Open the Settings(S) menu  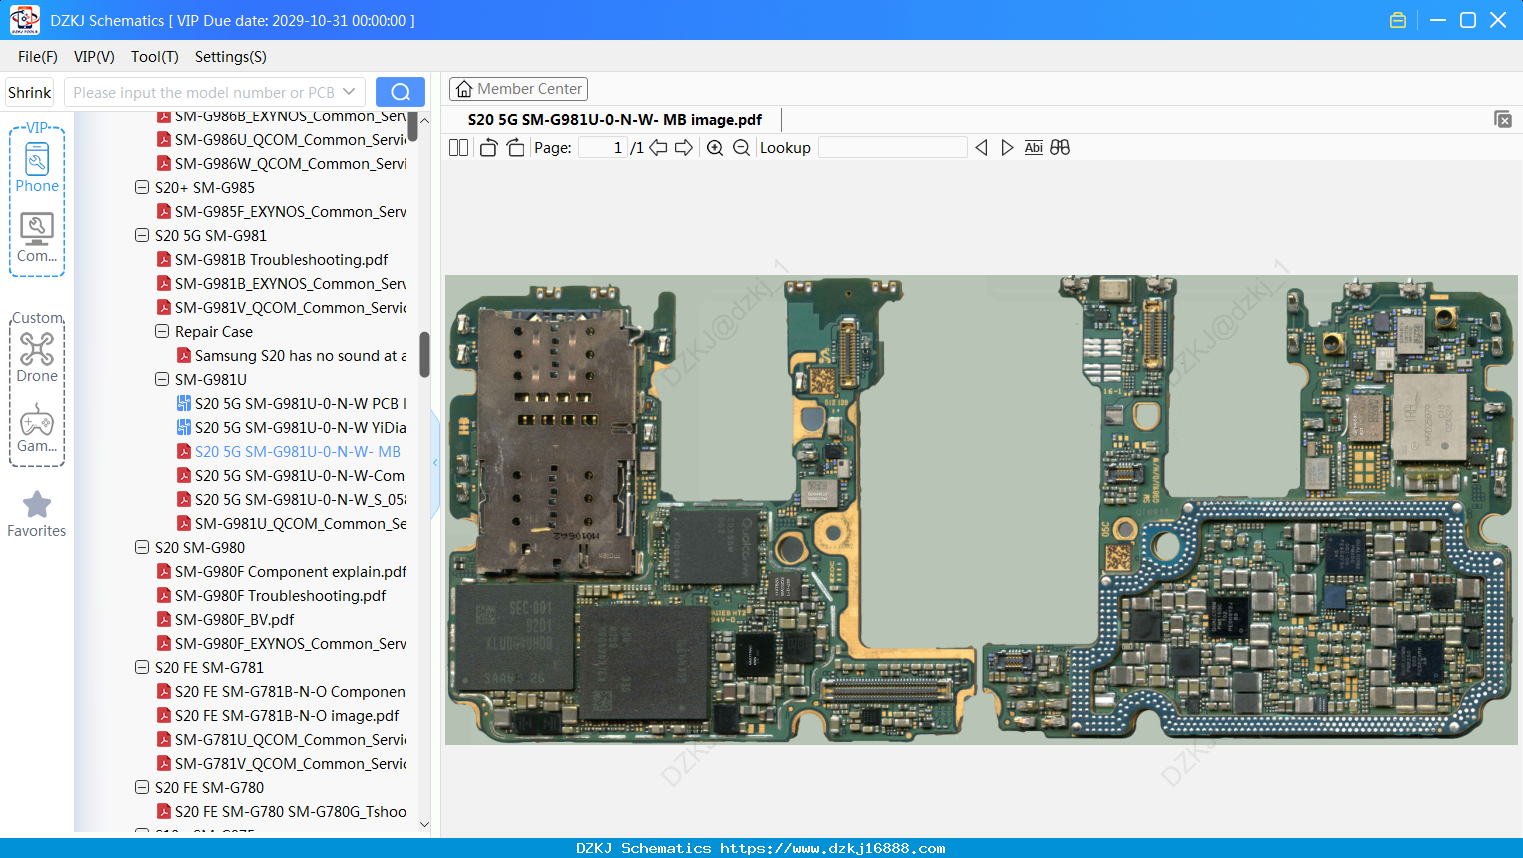click(231, 57)
